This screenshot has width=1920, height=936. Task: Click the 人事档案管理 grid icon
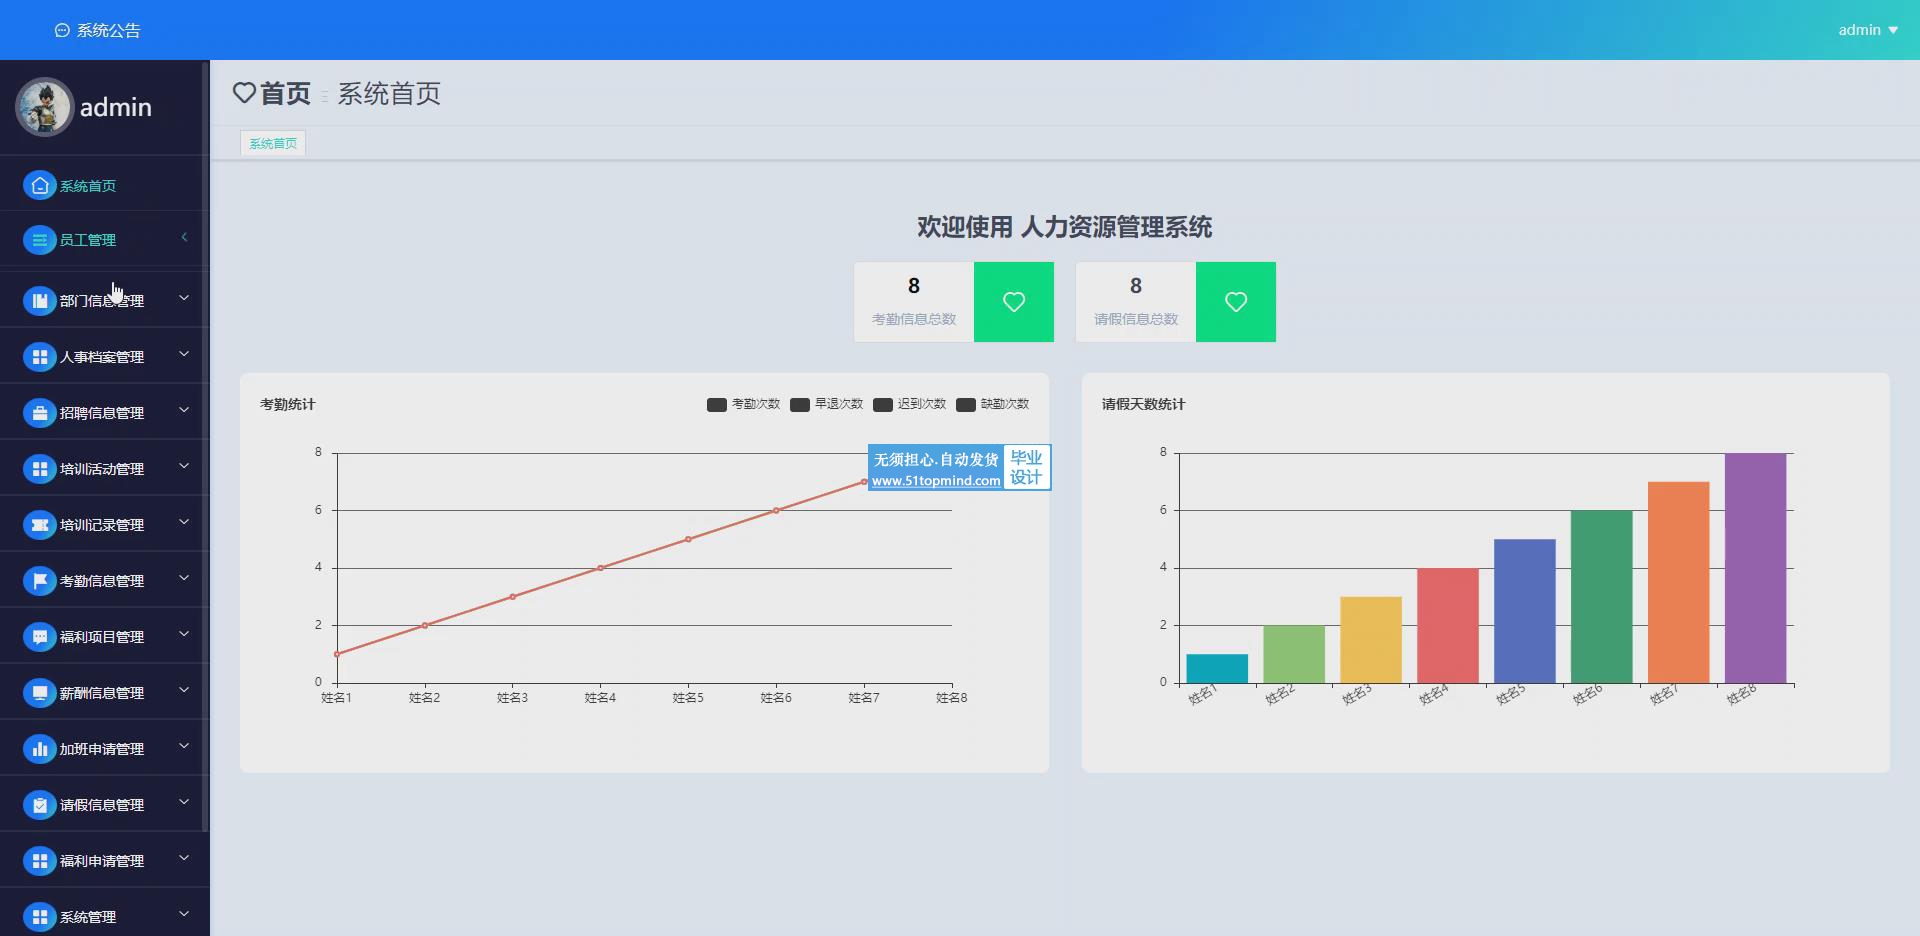click(x=39, y=356)
